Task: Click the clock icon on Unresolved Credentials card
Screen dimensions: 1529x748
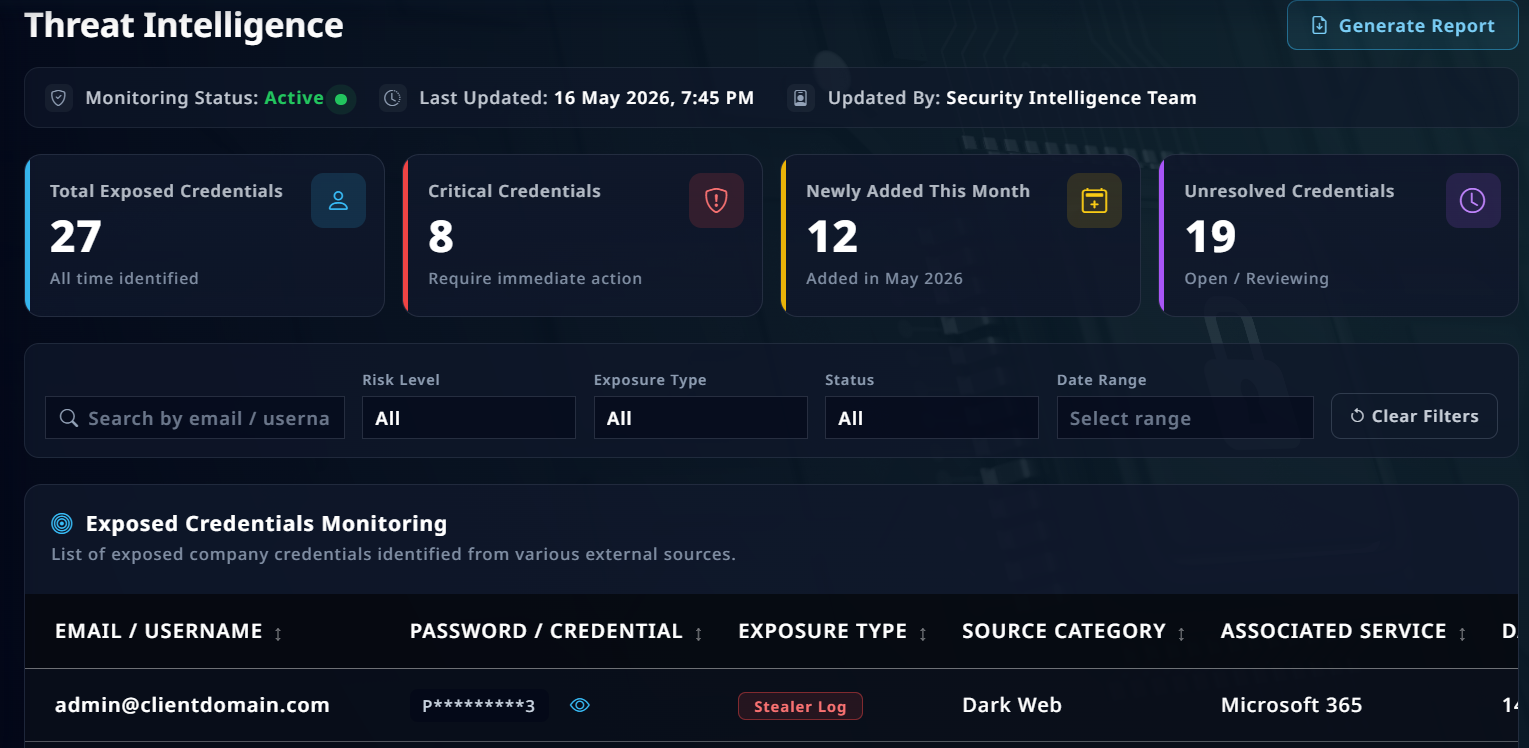Action: pos(1473,200)
